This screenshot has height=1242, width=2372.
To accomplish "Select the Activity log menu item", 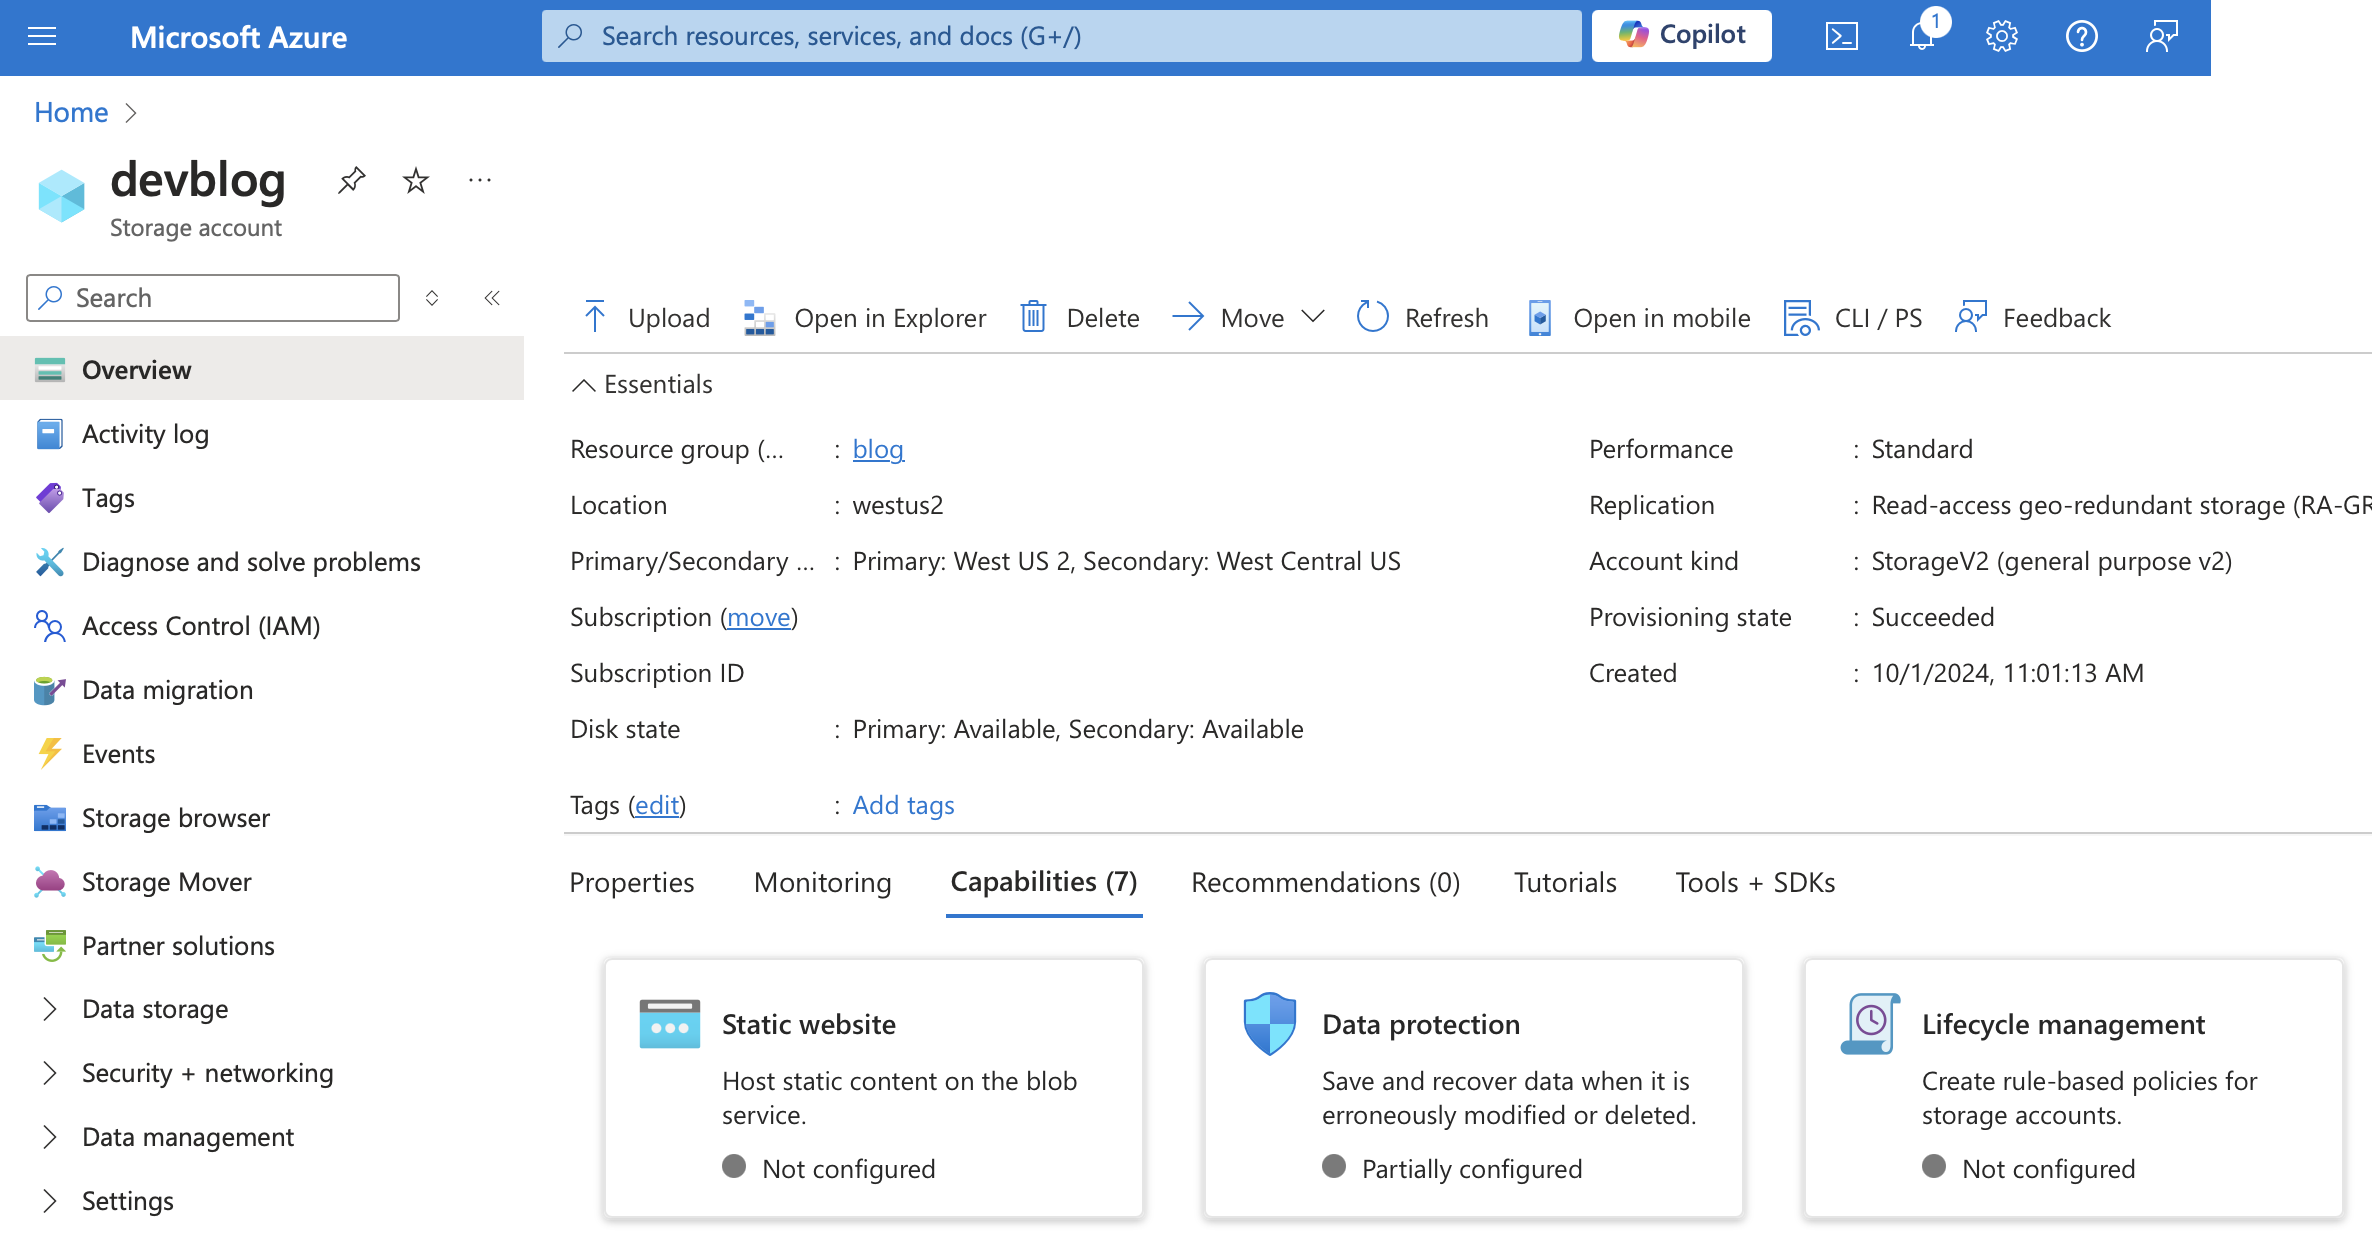I will (145, 434).
